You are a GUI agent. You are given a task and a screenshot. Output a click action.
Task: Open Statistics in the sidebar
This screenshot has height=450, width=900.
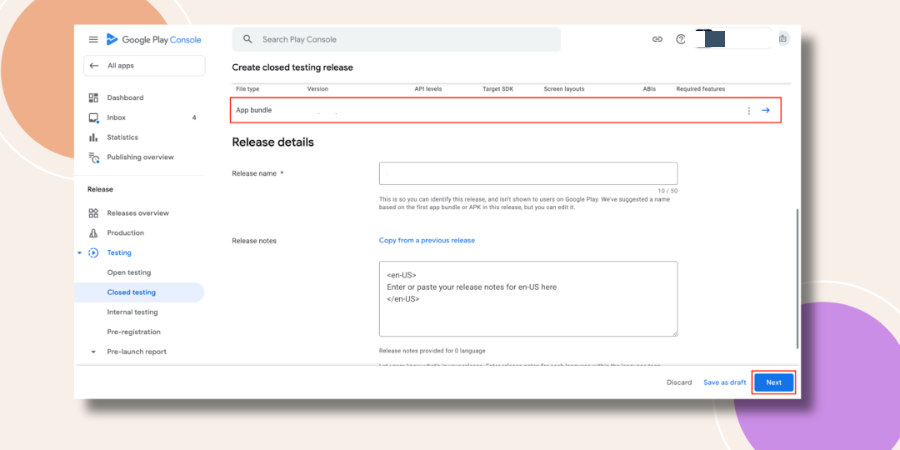pos(122,138)
